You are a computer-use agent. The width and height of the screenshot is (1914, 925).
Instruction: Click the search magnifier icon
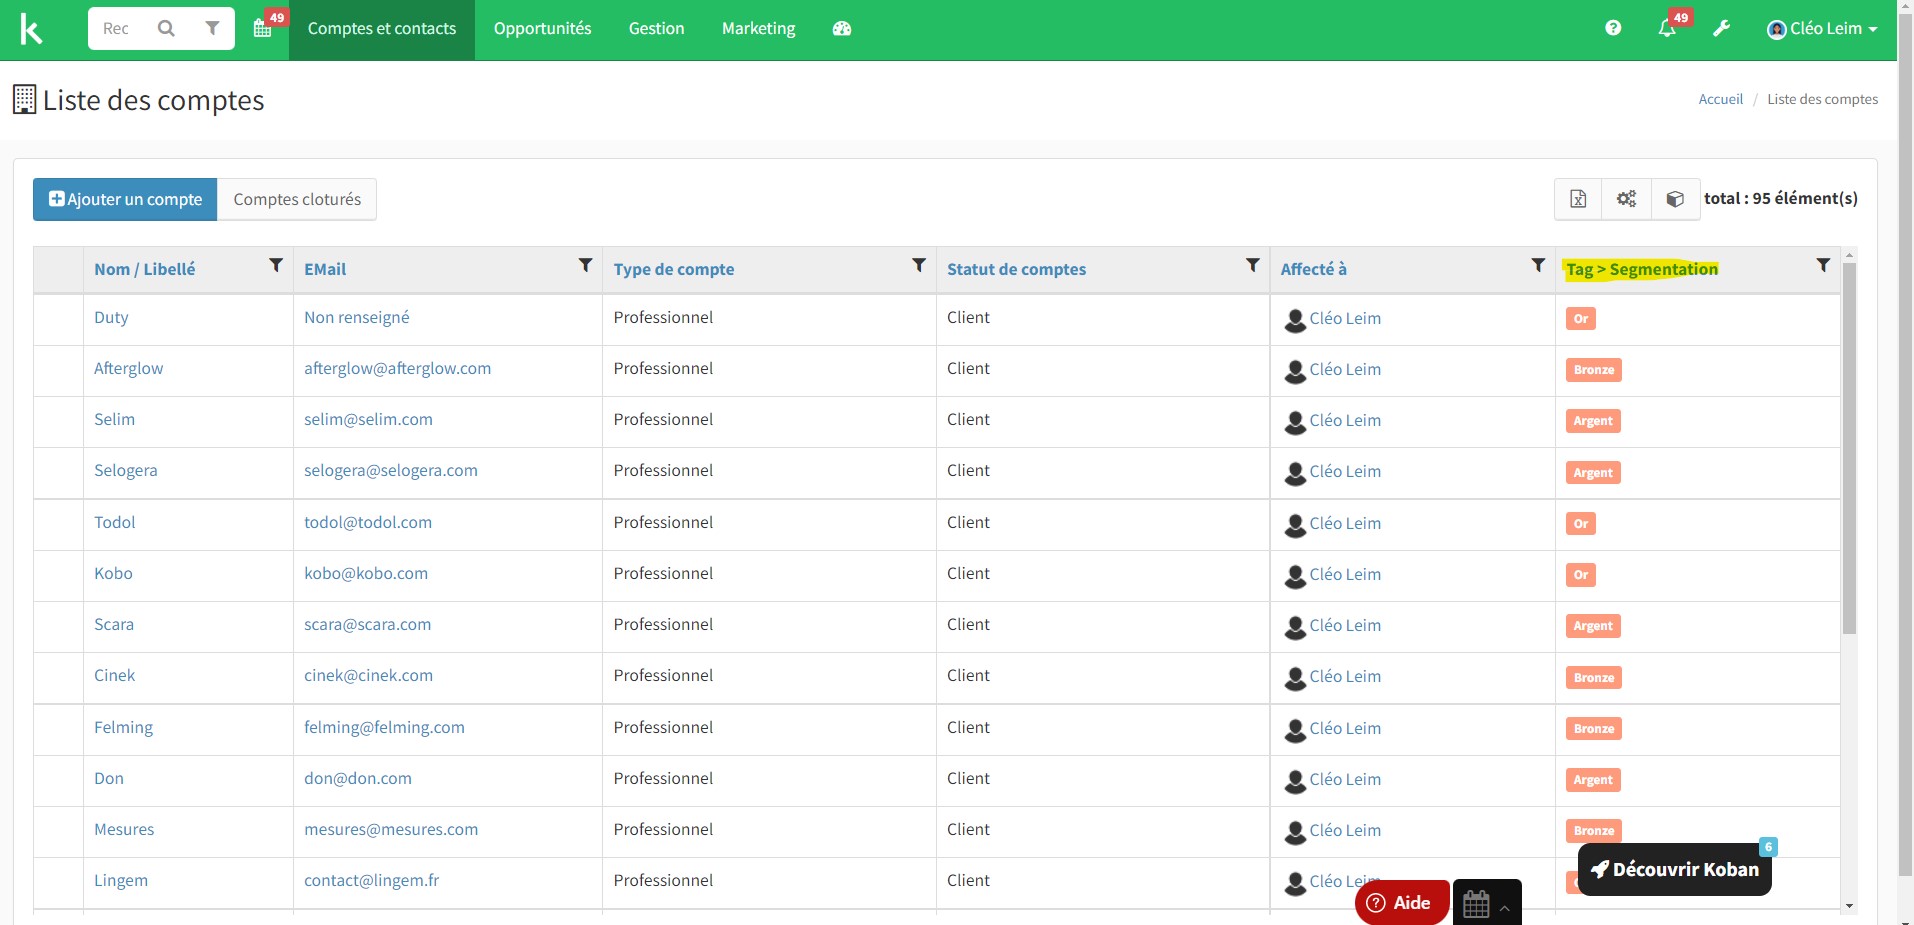[x=166, y=28]
